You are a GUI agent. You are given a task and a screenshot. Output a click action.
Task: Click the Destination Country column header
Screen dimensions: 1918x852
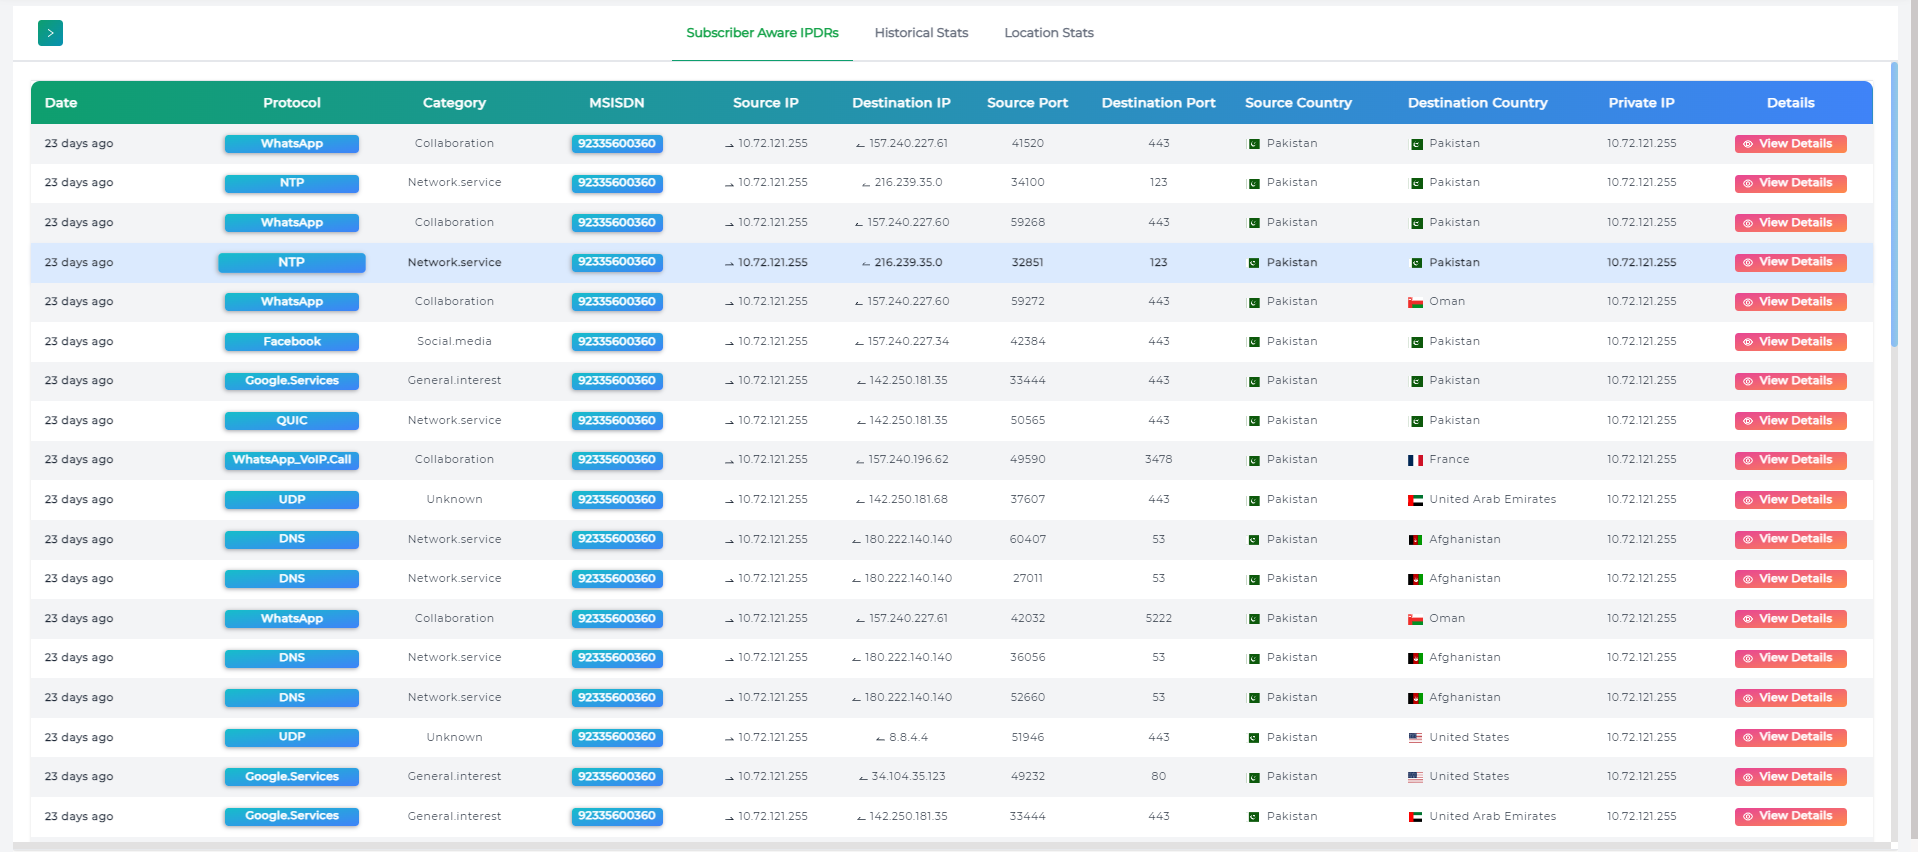(1477, 103)
